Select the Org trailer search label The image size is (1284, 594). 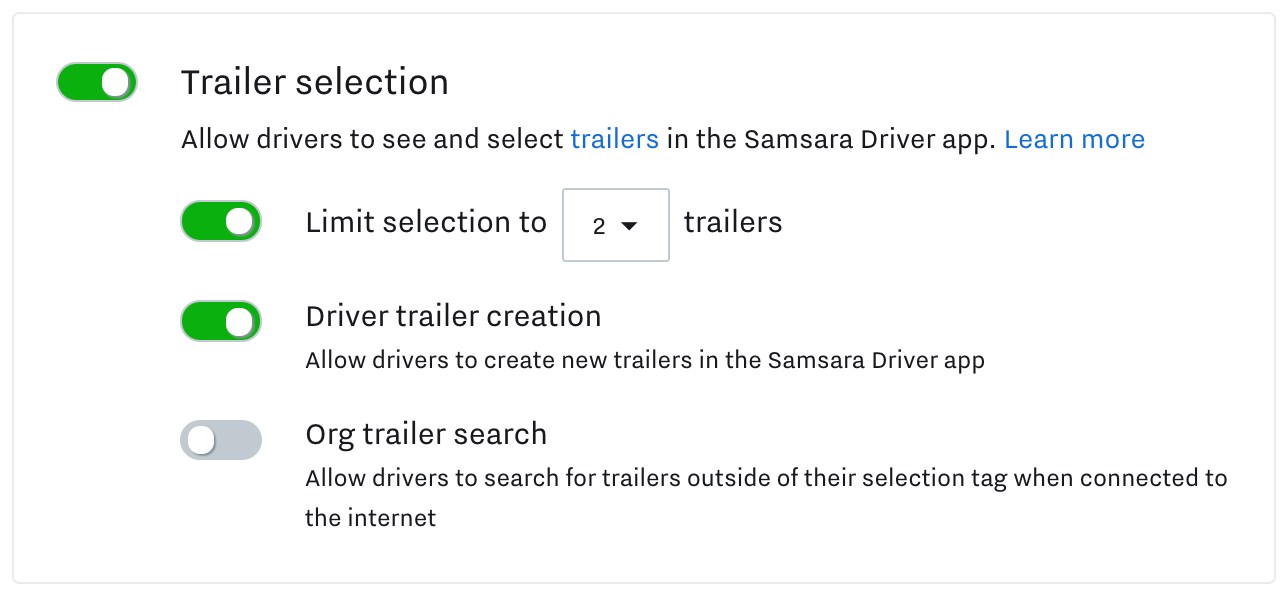click(x=426, y=434)
